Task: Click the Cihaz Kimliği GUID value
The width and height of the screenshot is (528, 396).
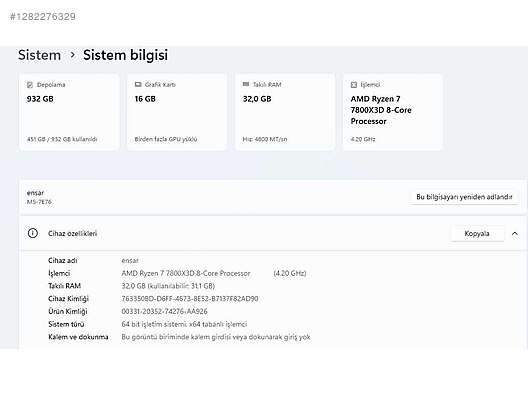Action: [x=190, y=299]
